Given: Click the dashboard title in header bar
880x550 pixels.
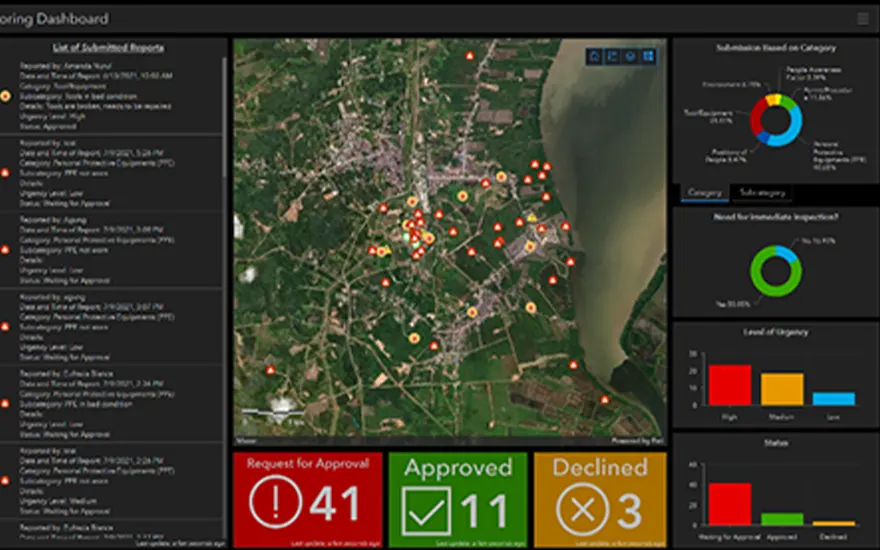Looking at the screenshot, I should coord(54,19).
